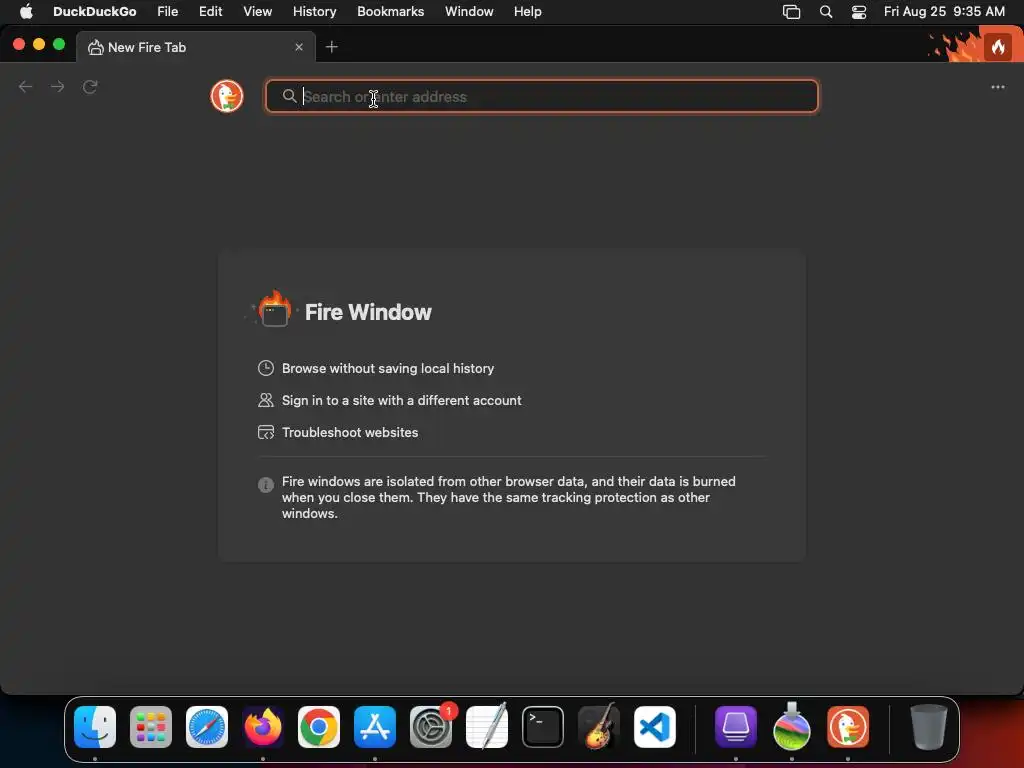Open the History menu
Viewport: 1024px width, 768px height.
315,12
